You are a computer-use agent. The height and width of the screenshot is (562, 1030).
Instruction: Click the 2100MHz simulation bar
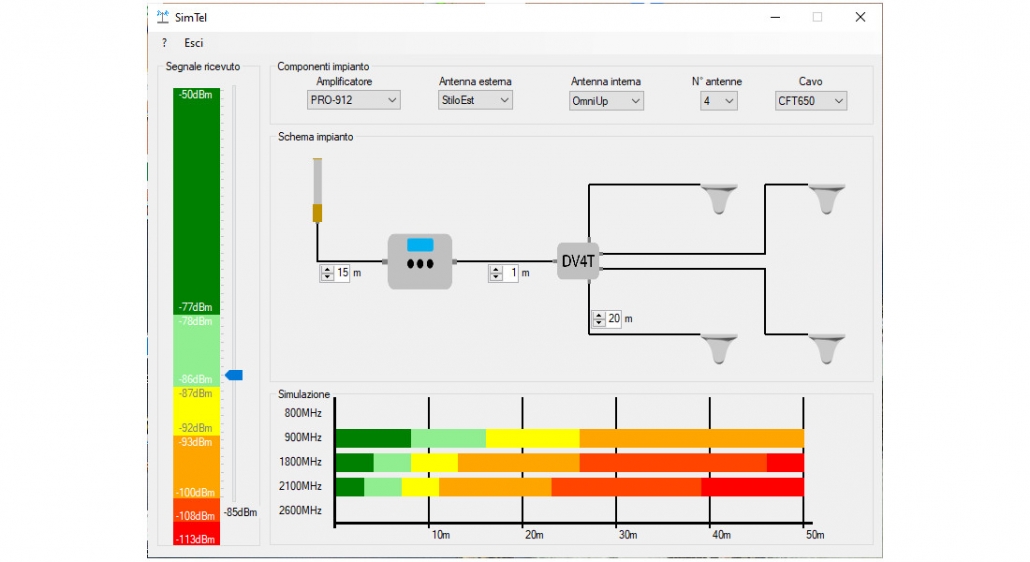[x=570, y=486]
